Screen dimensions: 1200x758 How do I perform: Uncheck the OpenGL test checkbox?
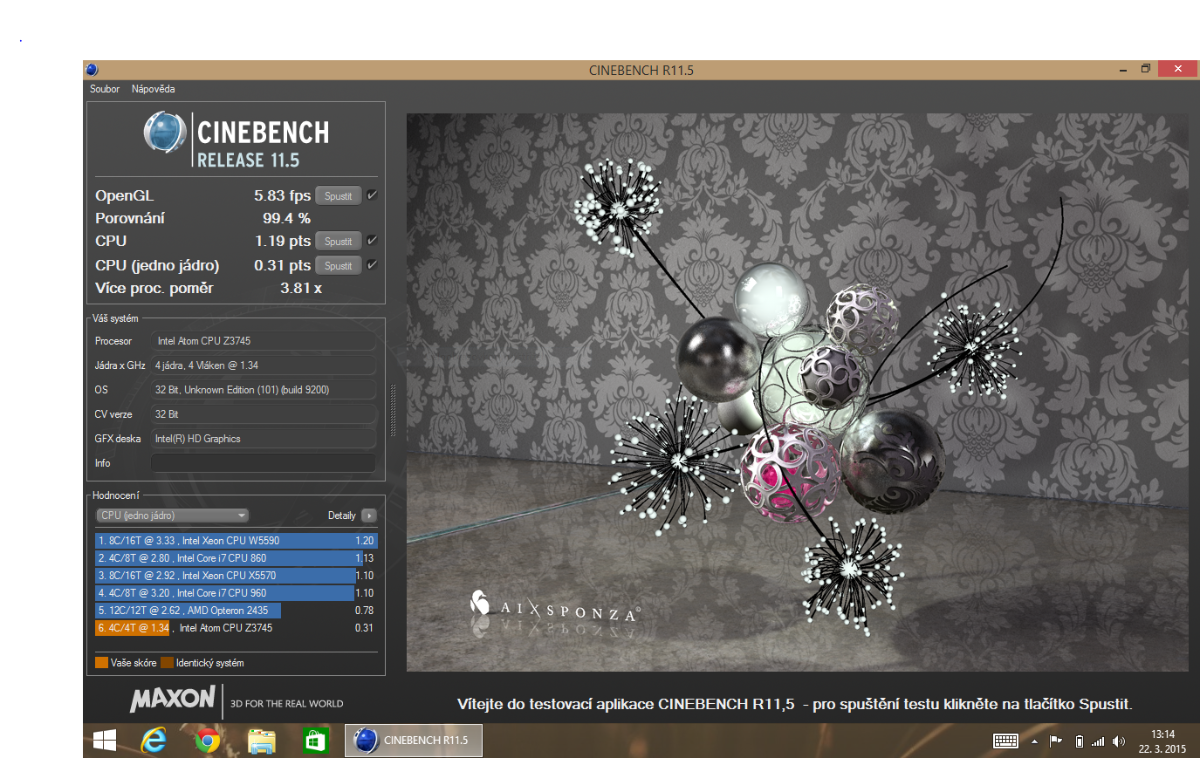pos(372,196)
